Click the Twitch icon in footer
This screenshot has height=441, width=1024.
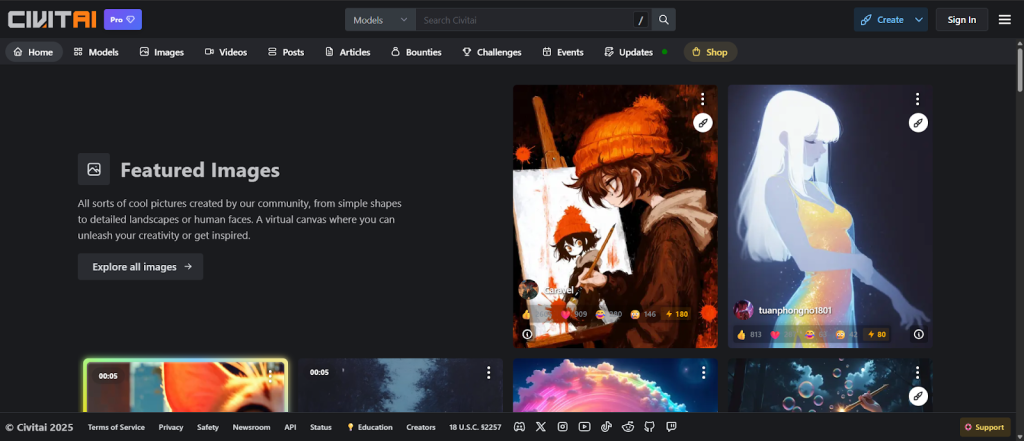click(x=672, y=427)
